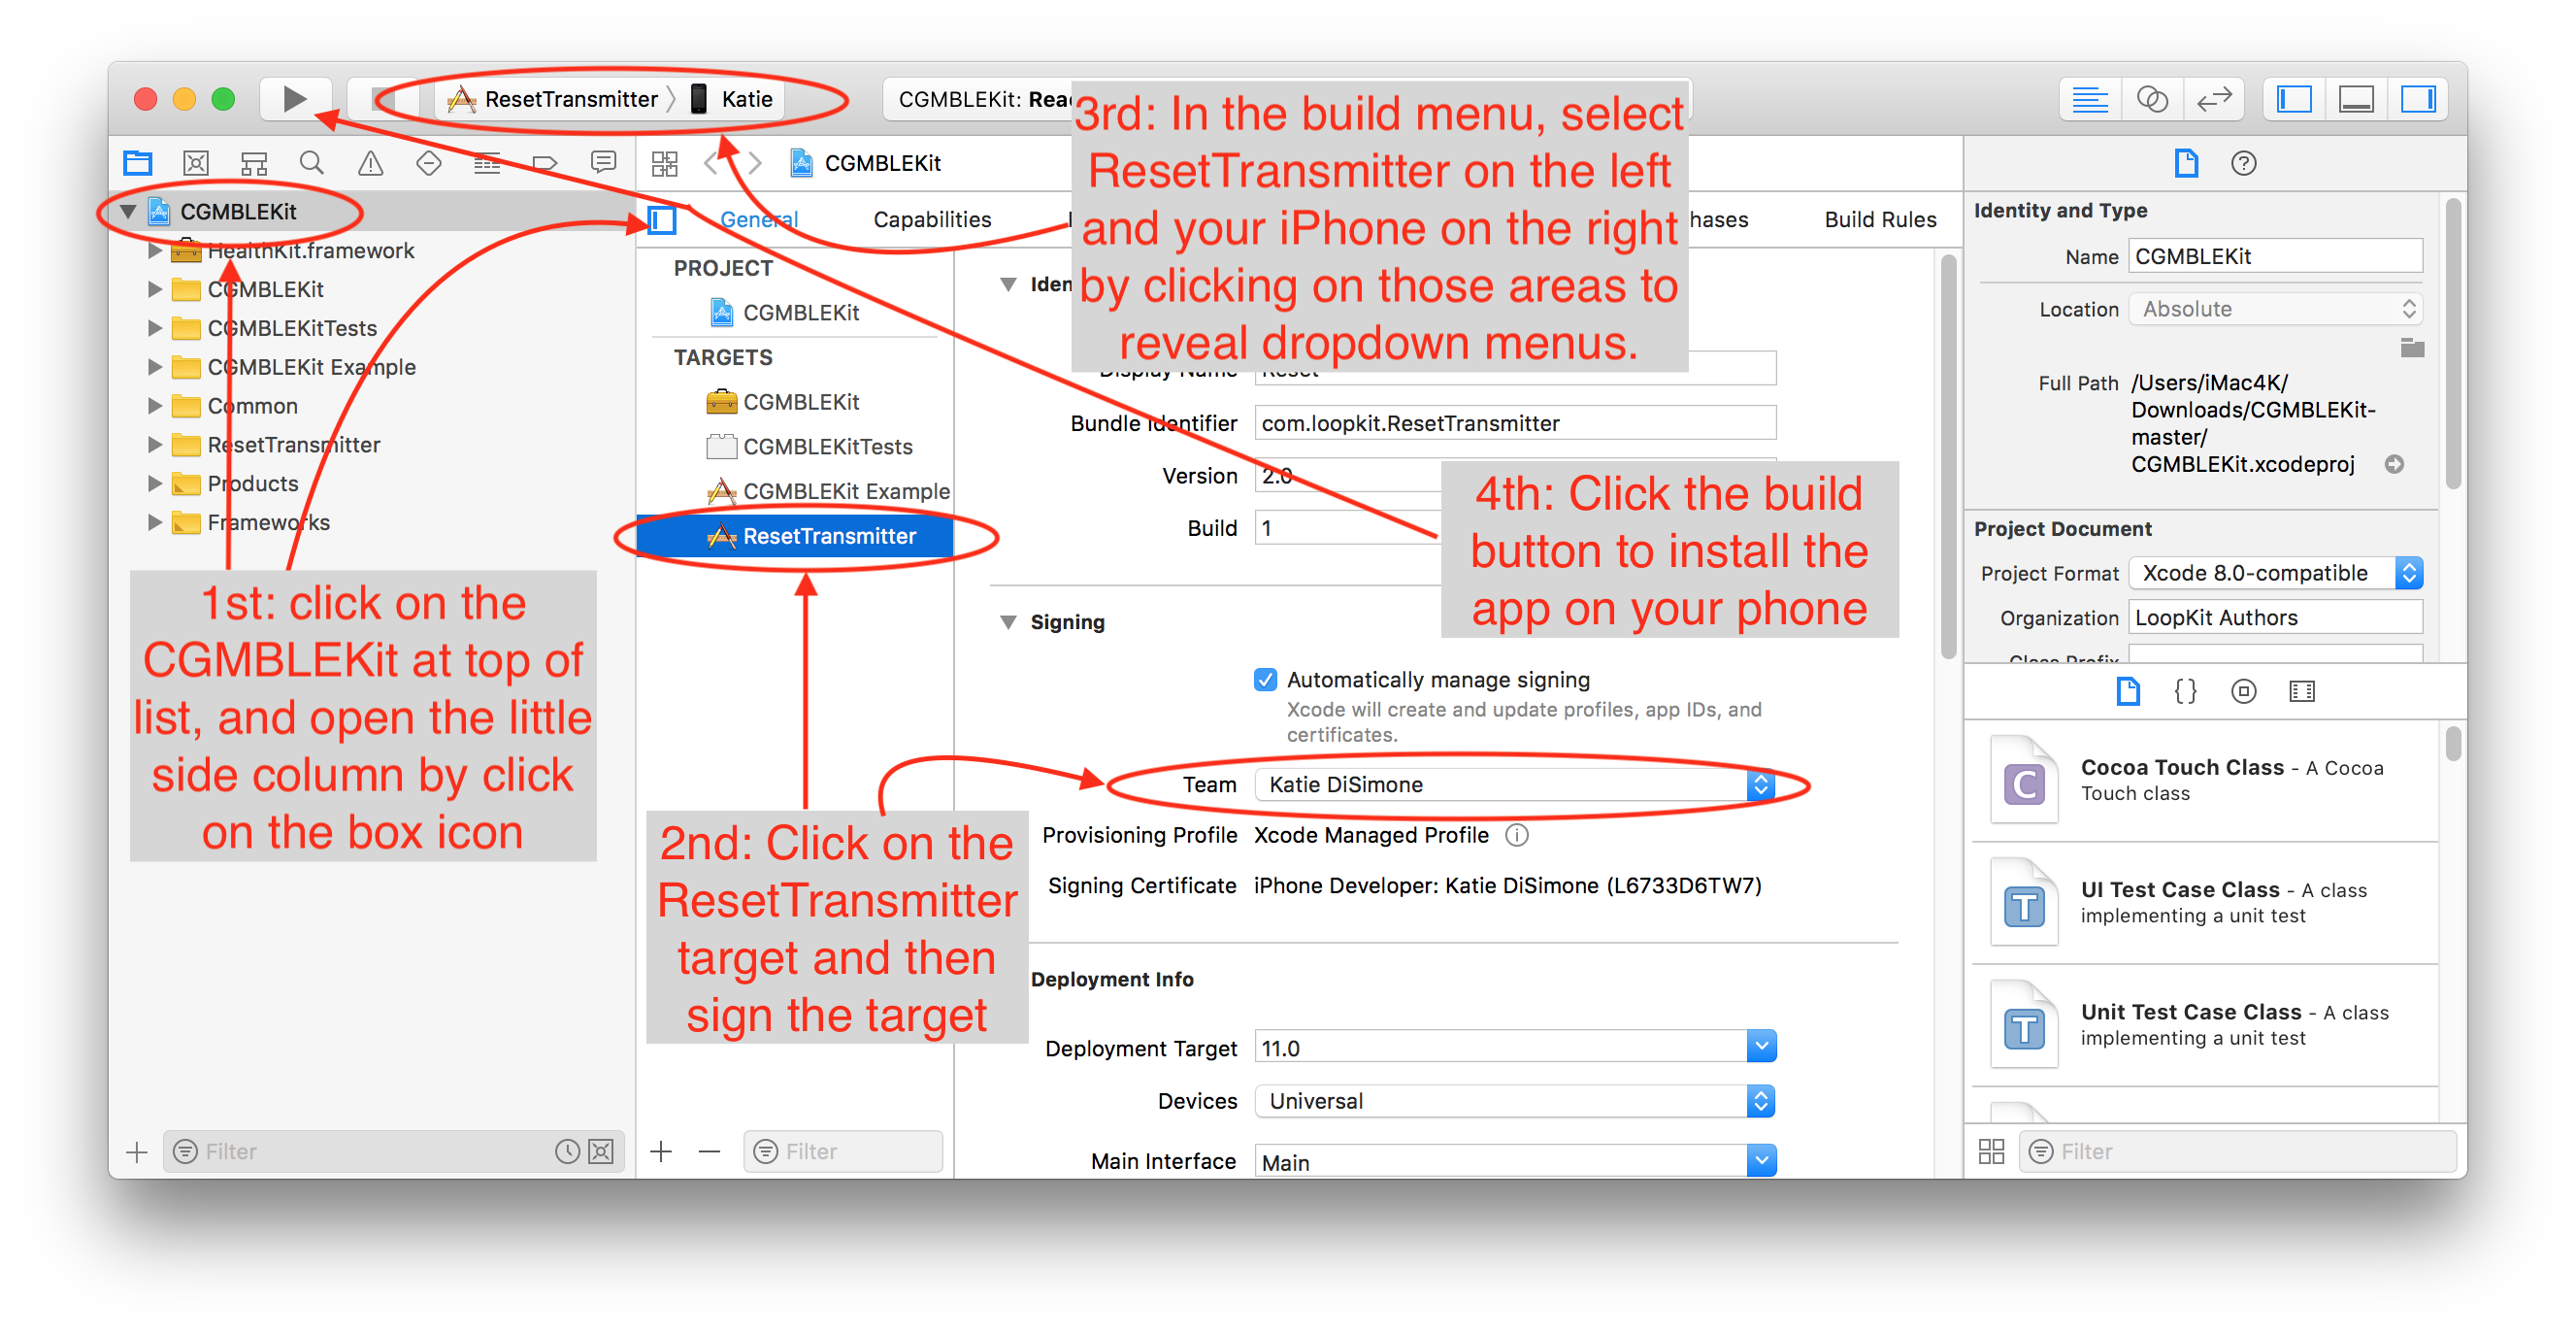Screen dimensions: 2576x1334
Task: Toggle Automatically manage signing checkbox
Action: coord(1262,679)
